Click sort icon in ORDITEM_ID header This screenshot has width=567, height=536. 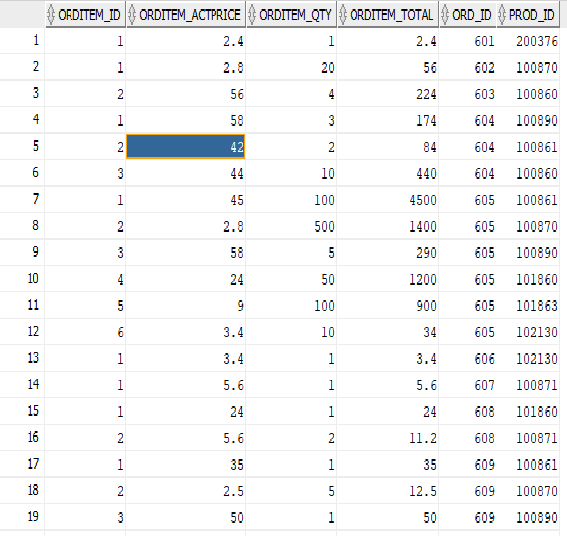(x=51, y=15)
